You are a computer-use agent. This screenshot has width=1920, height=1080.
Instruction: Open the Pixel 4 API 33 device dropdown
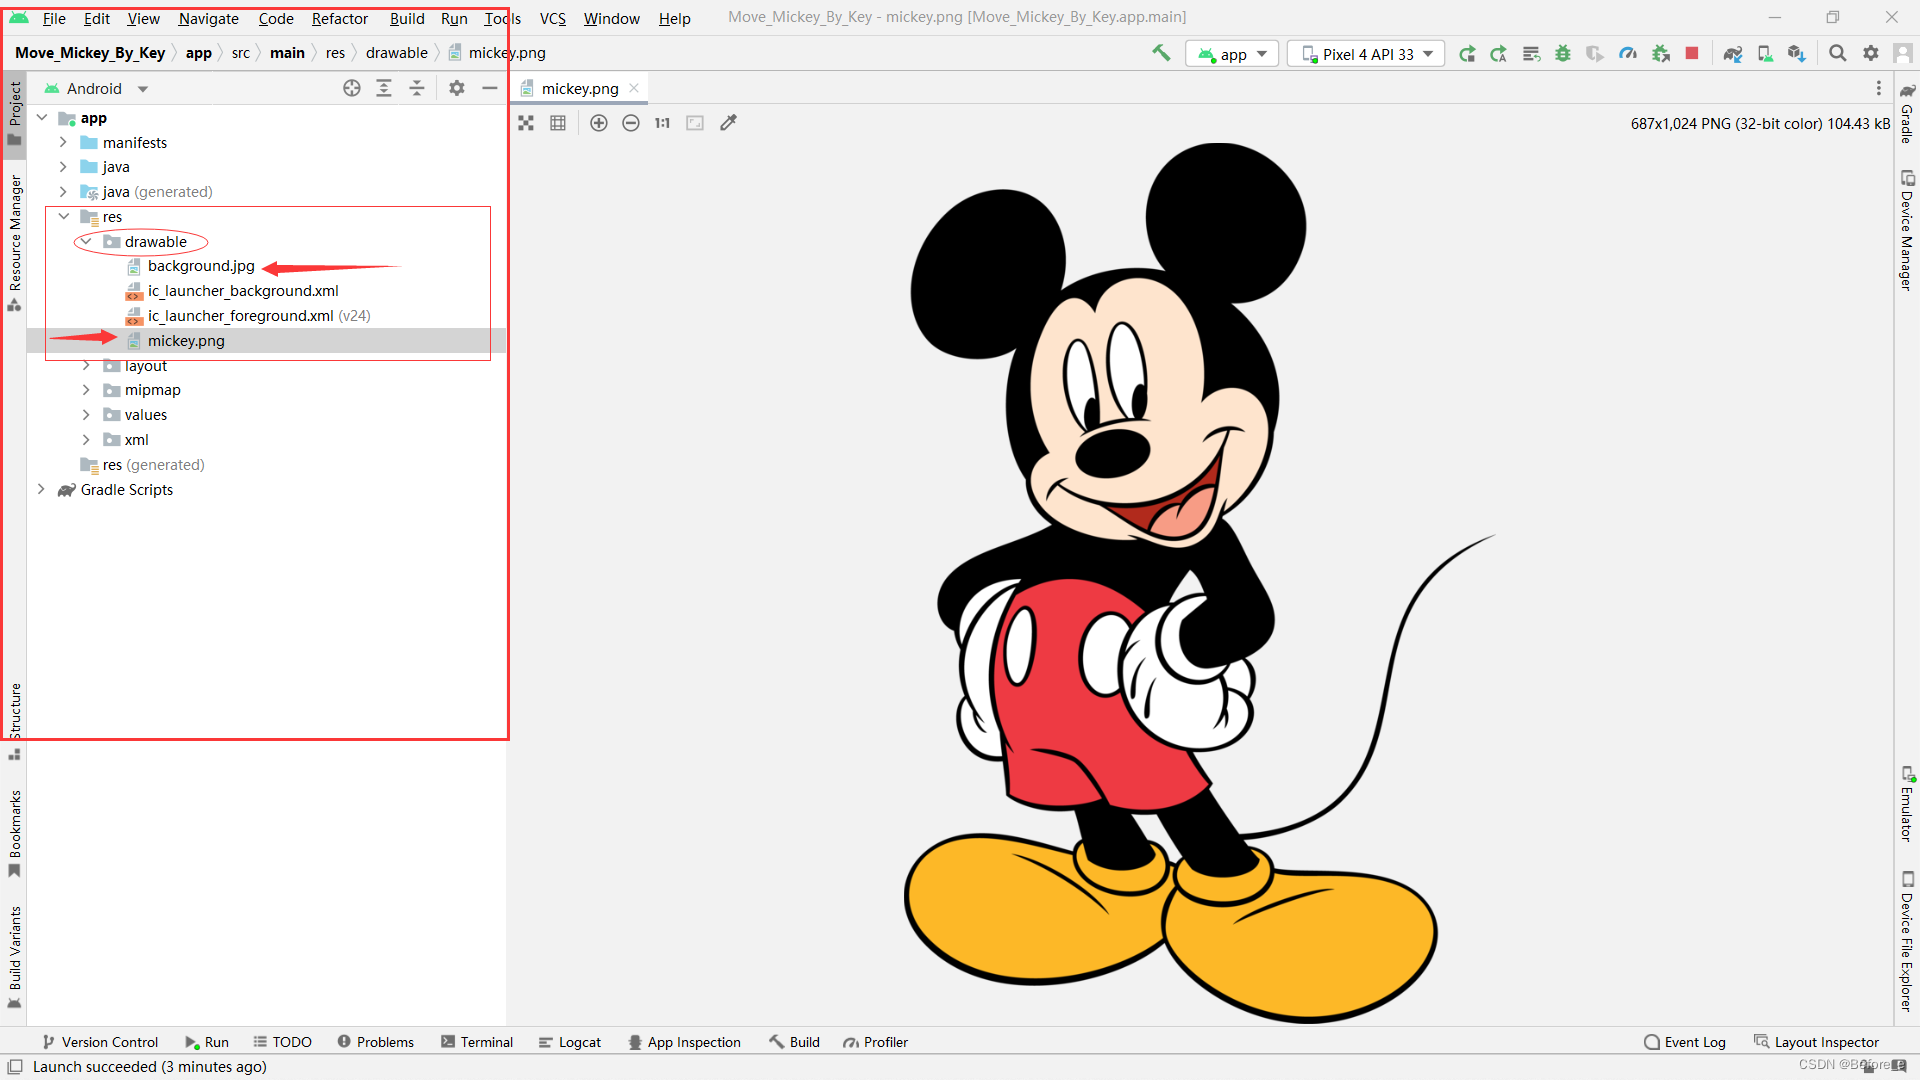[x=1366, y=54]
